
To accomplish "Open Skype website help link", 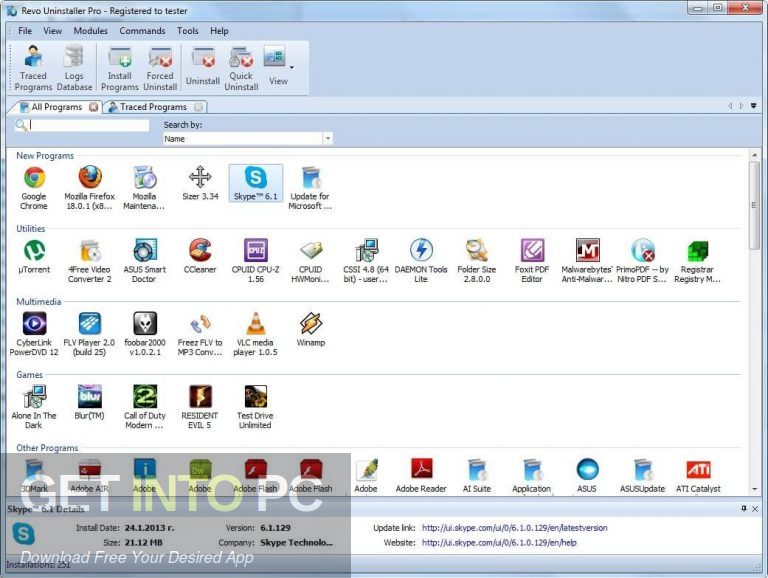I will [x=499, y=543].
